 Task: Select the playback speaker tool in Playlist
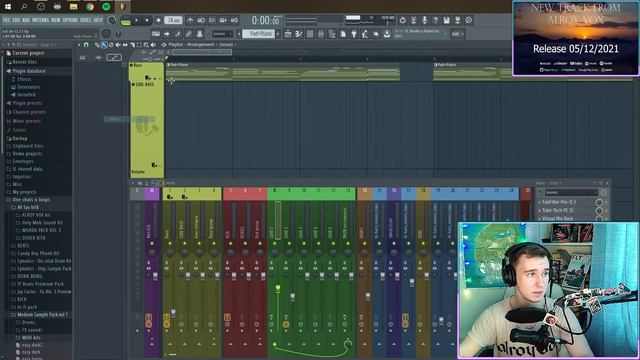153,44
